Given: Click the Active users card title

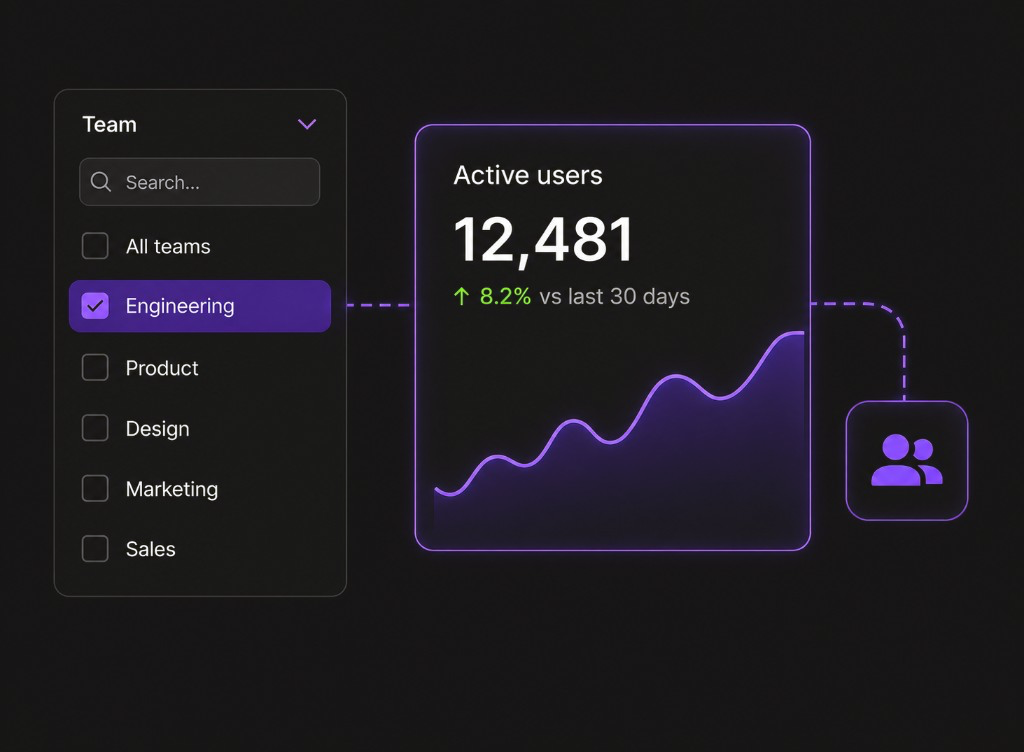Looking at the screenshot, I should (528, 175).
